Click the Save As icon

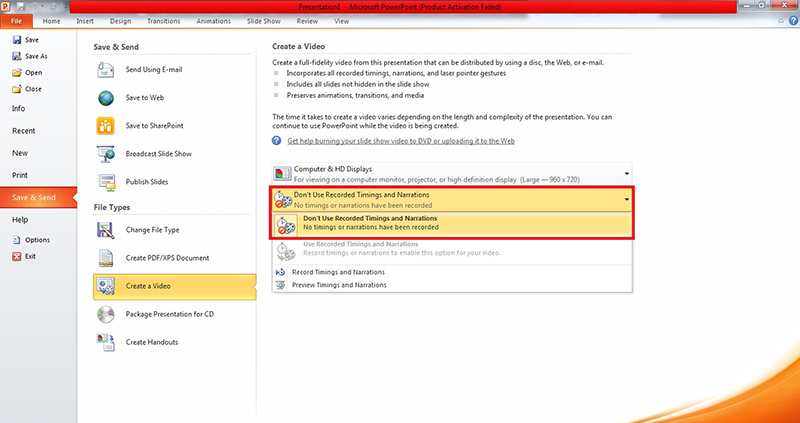click(x=17, y=56)
